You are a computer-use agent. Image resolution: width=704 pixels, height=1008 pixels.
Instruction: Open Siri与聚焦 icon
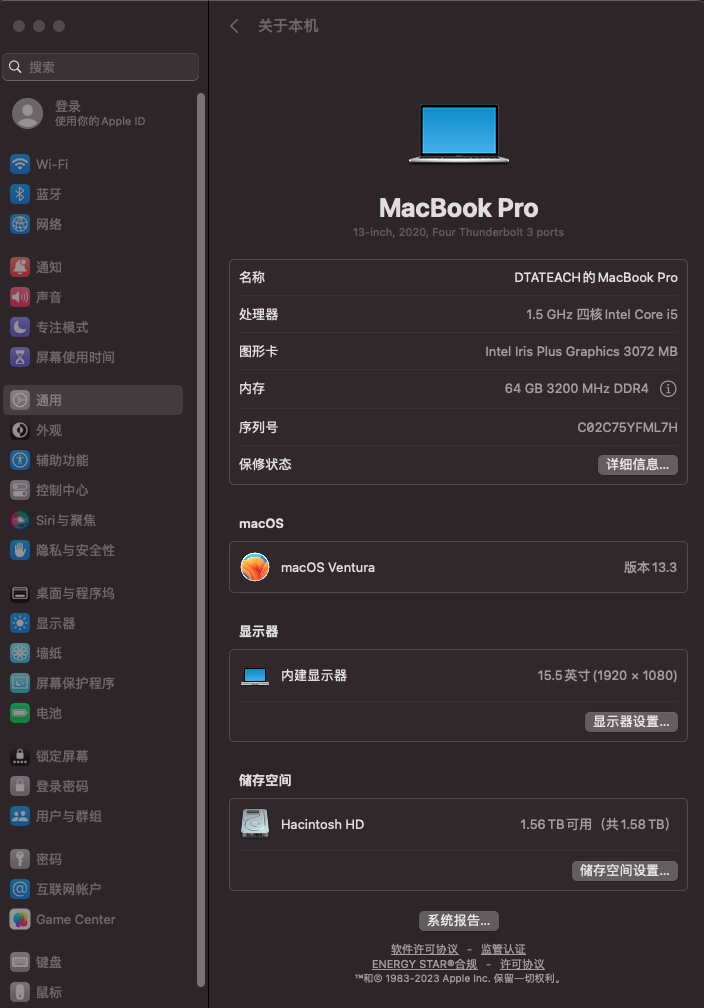[x=20, y=520]
